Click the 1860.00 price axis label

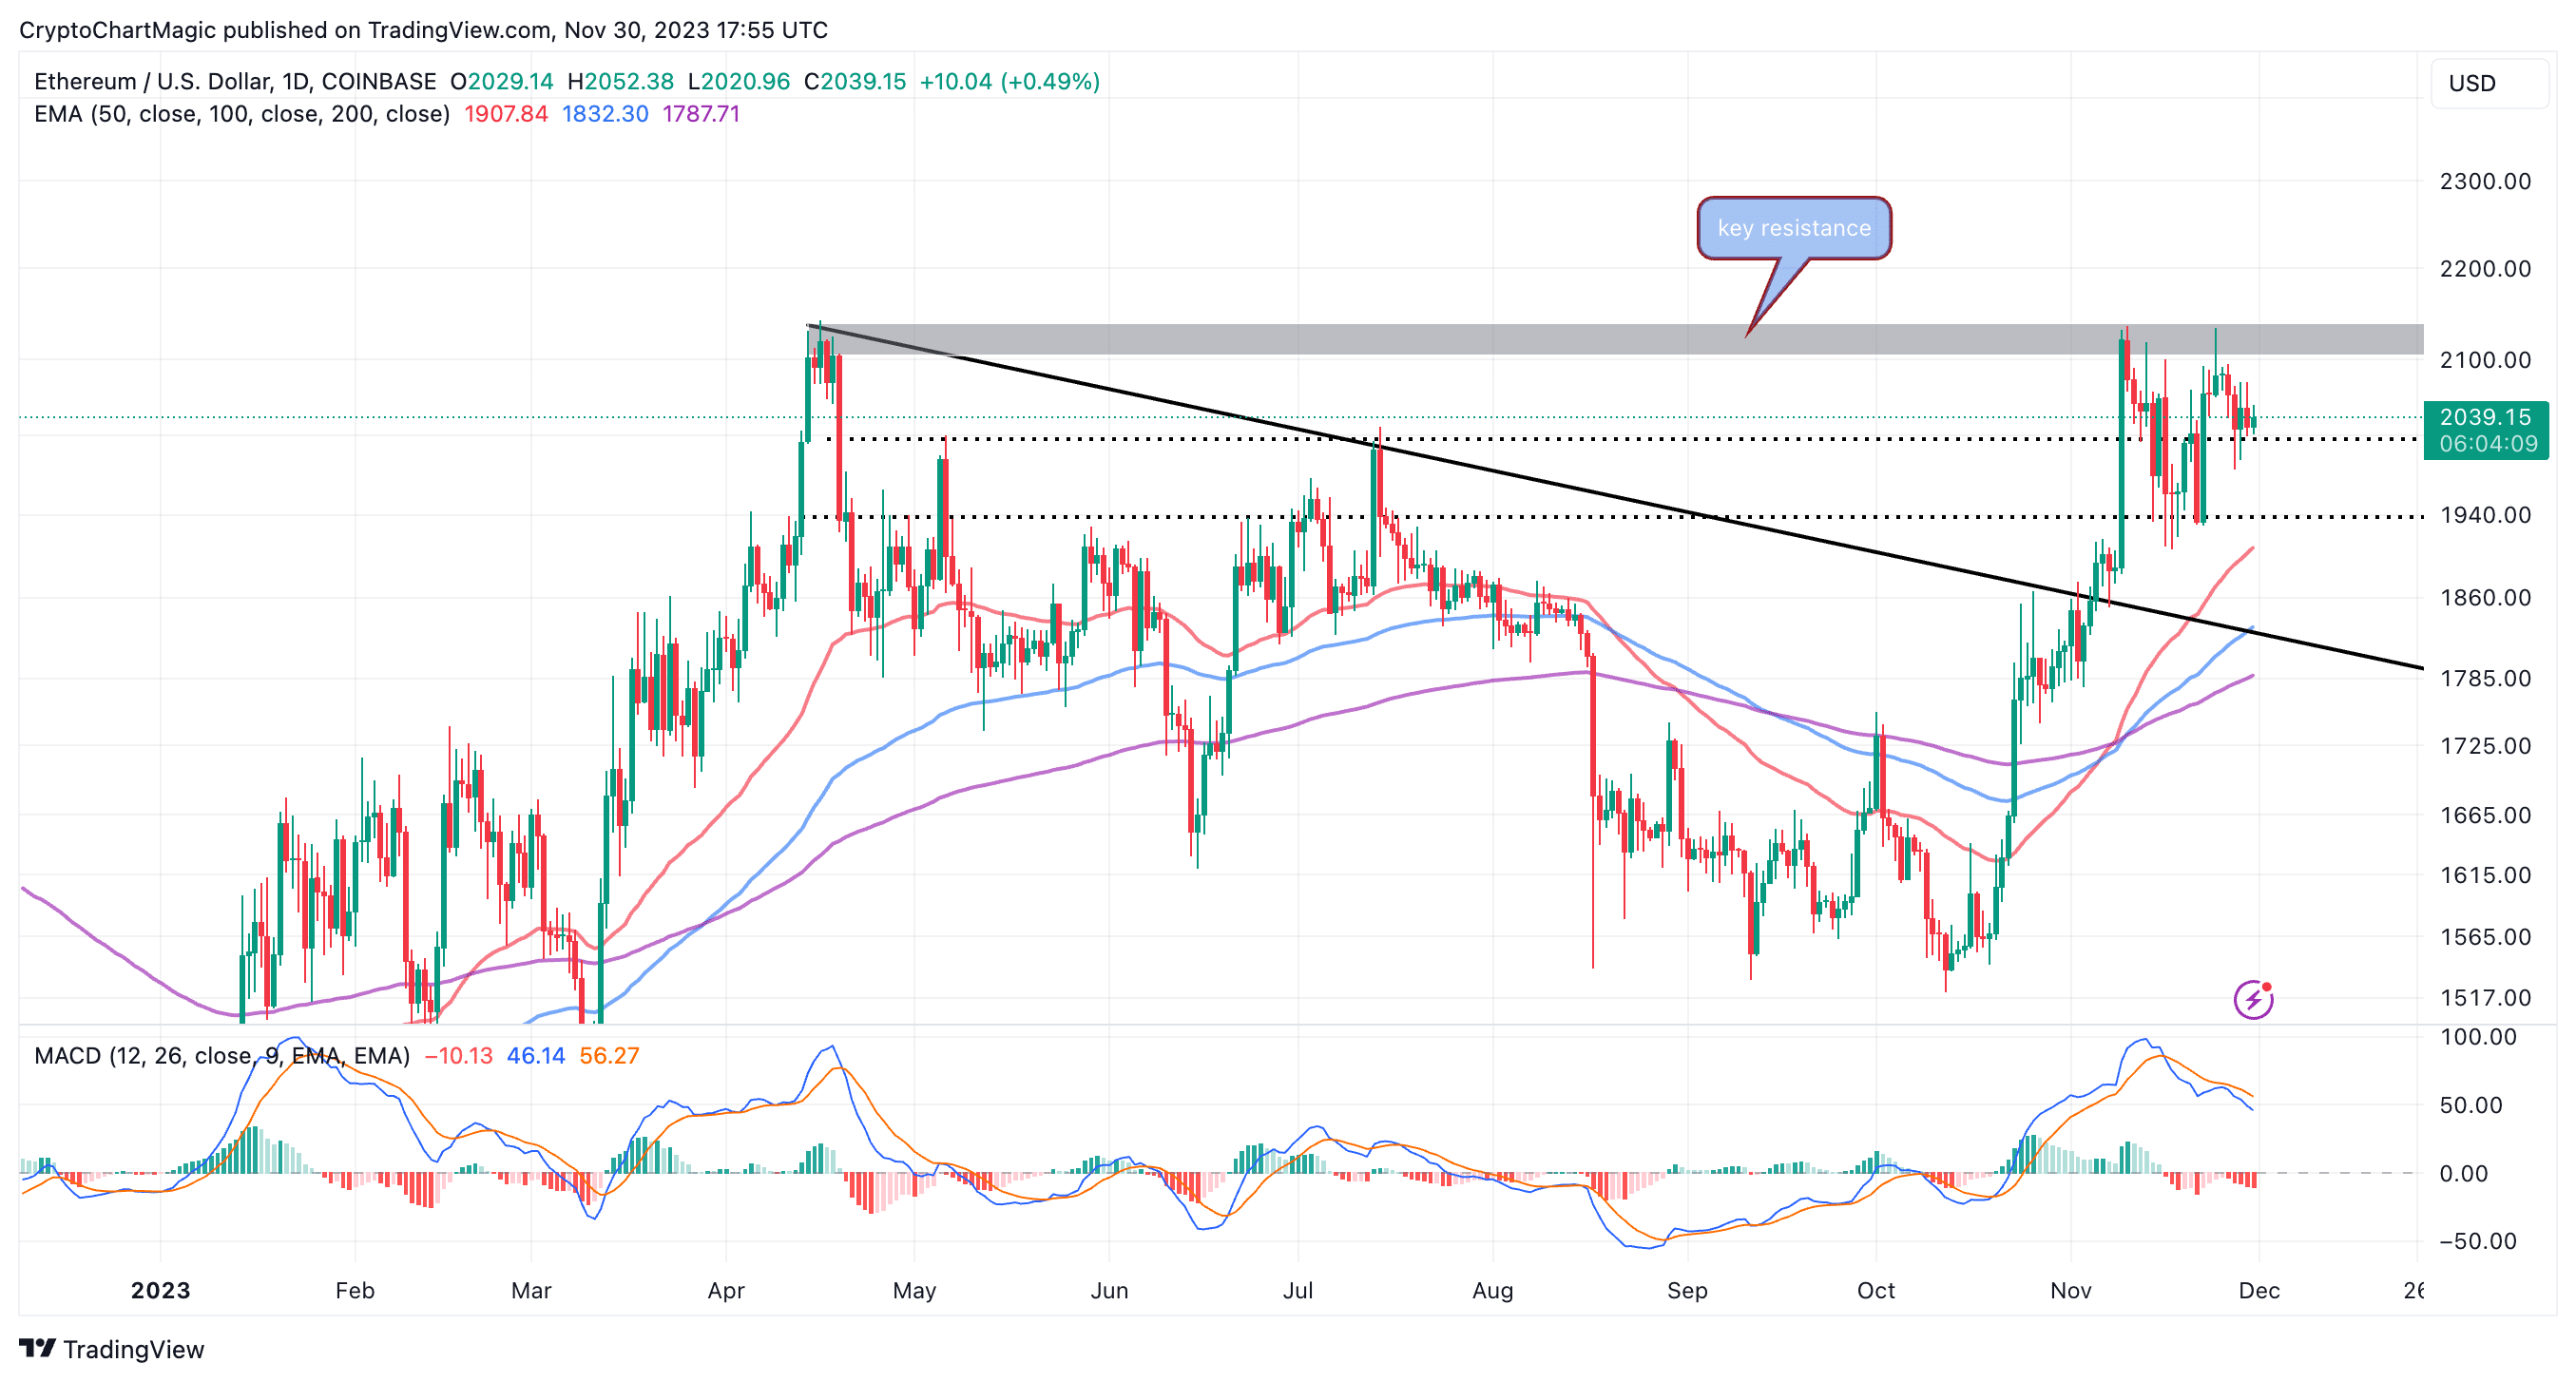2485,597
